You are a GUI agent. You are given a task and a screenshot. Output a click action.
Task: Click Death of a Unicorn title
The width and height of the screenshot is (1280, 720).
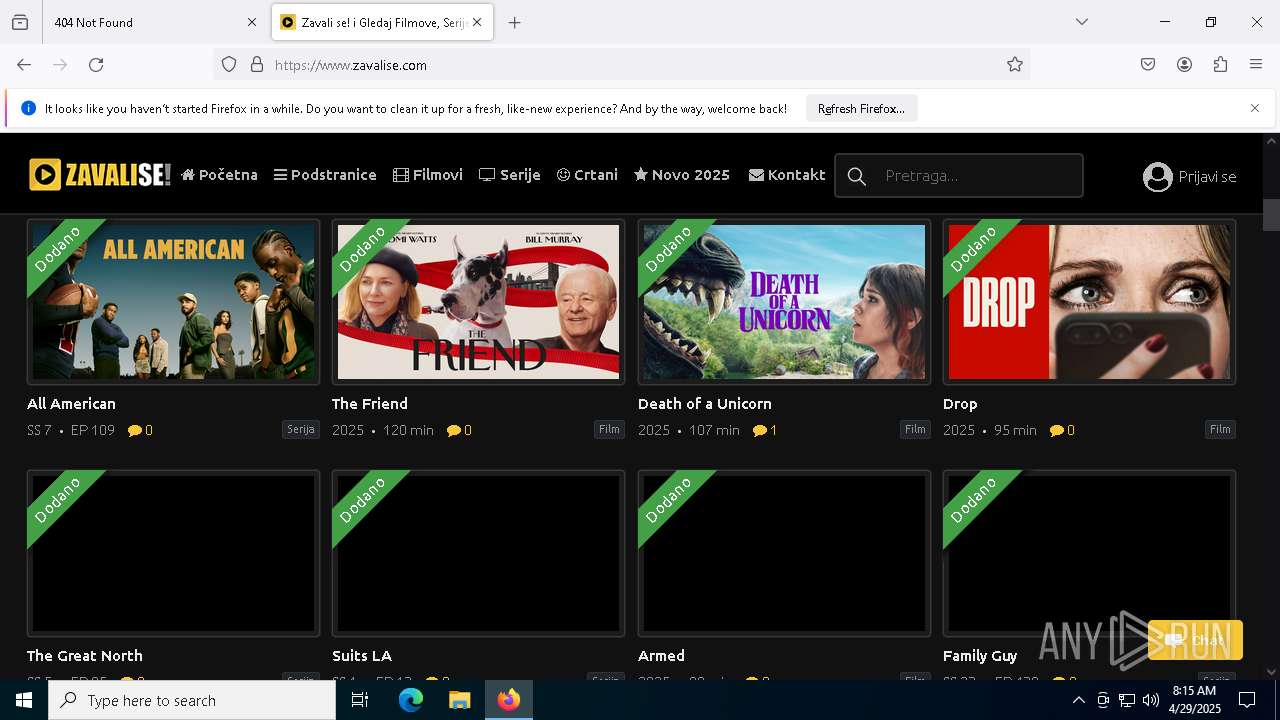[x=705, y=404]
